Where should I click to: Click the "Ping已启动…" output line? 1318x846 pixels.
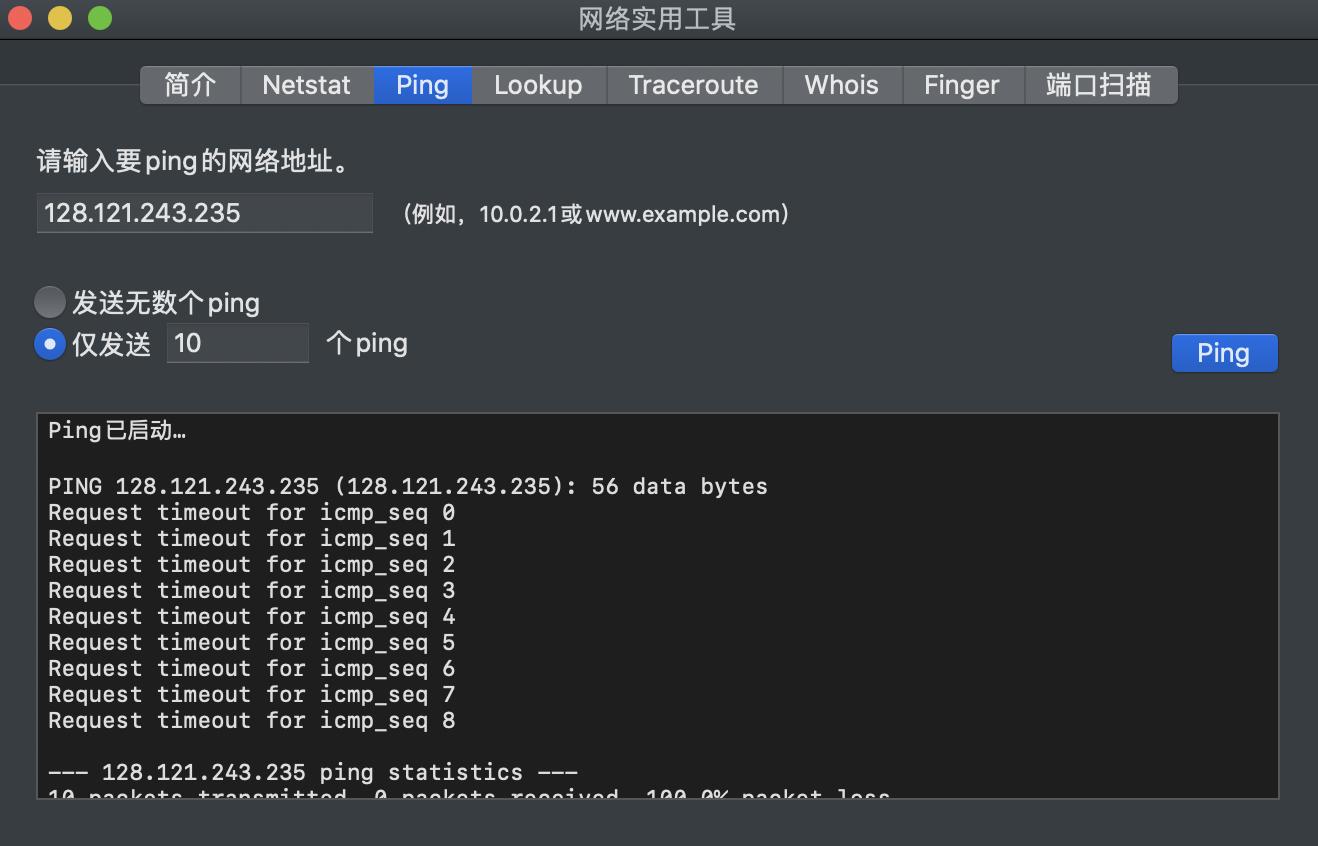pos(117,431)
